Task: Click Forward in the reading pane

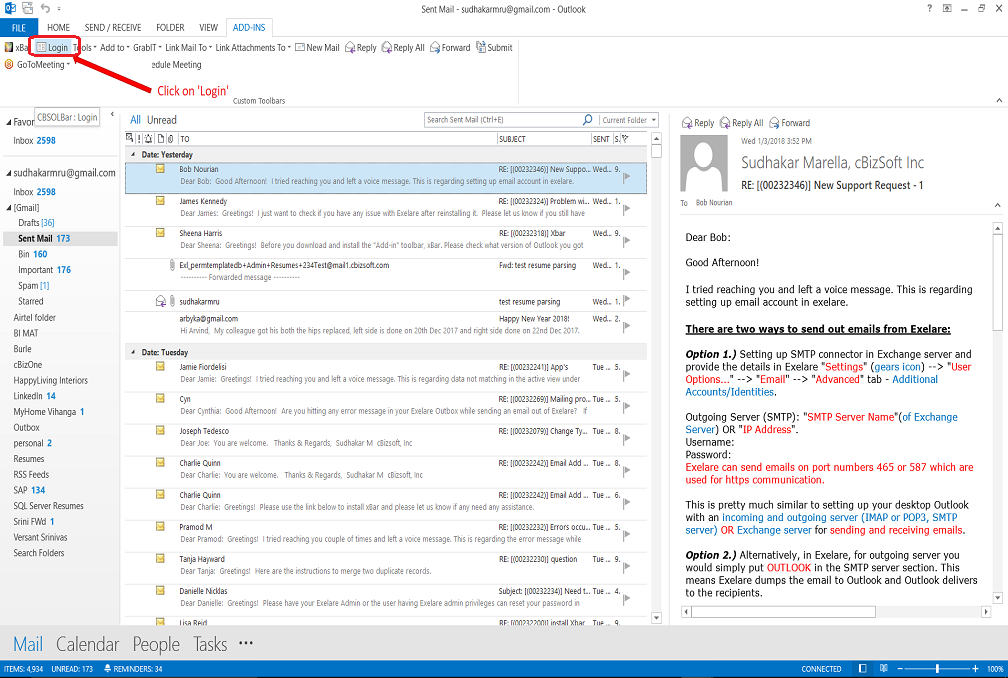Action: [x=789, y=123]
